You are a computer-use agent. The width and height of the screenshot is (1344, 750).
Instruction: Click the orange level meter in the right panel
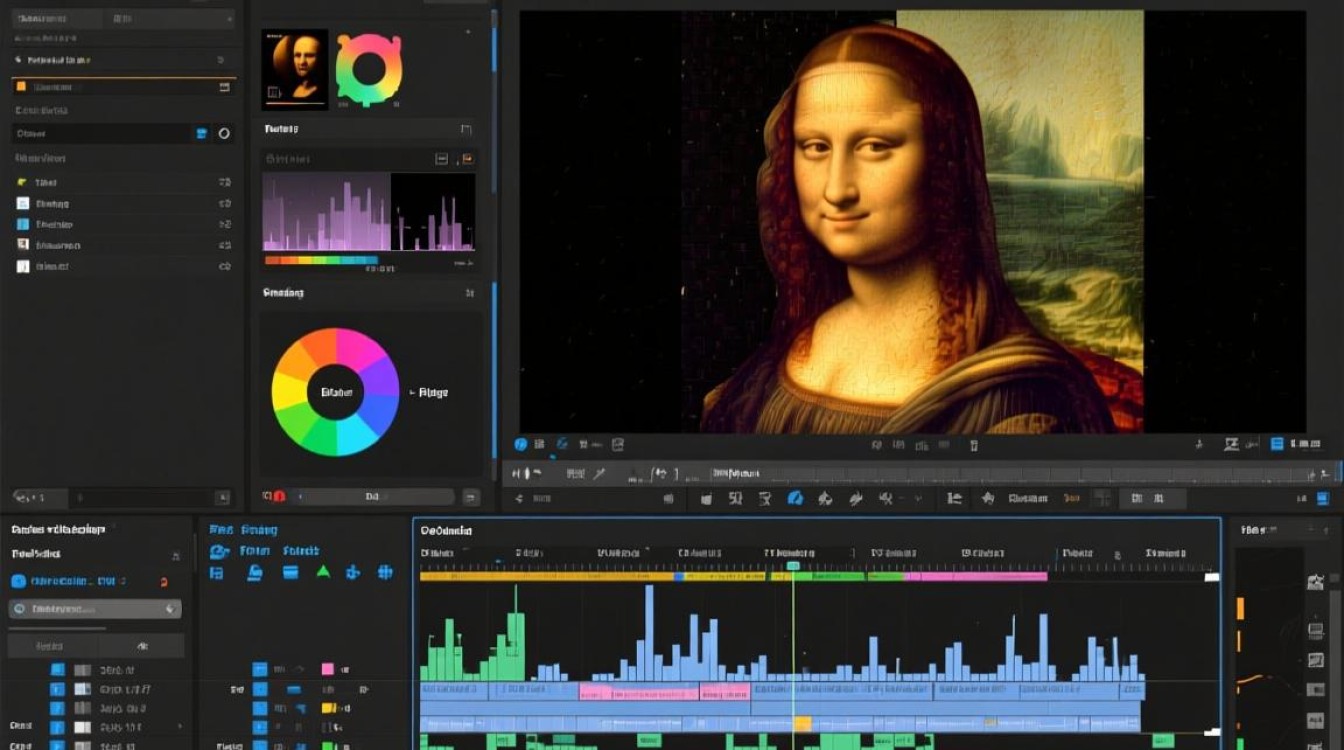[x=1240, y=608]
